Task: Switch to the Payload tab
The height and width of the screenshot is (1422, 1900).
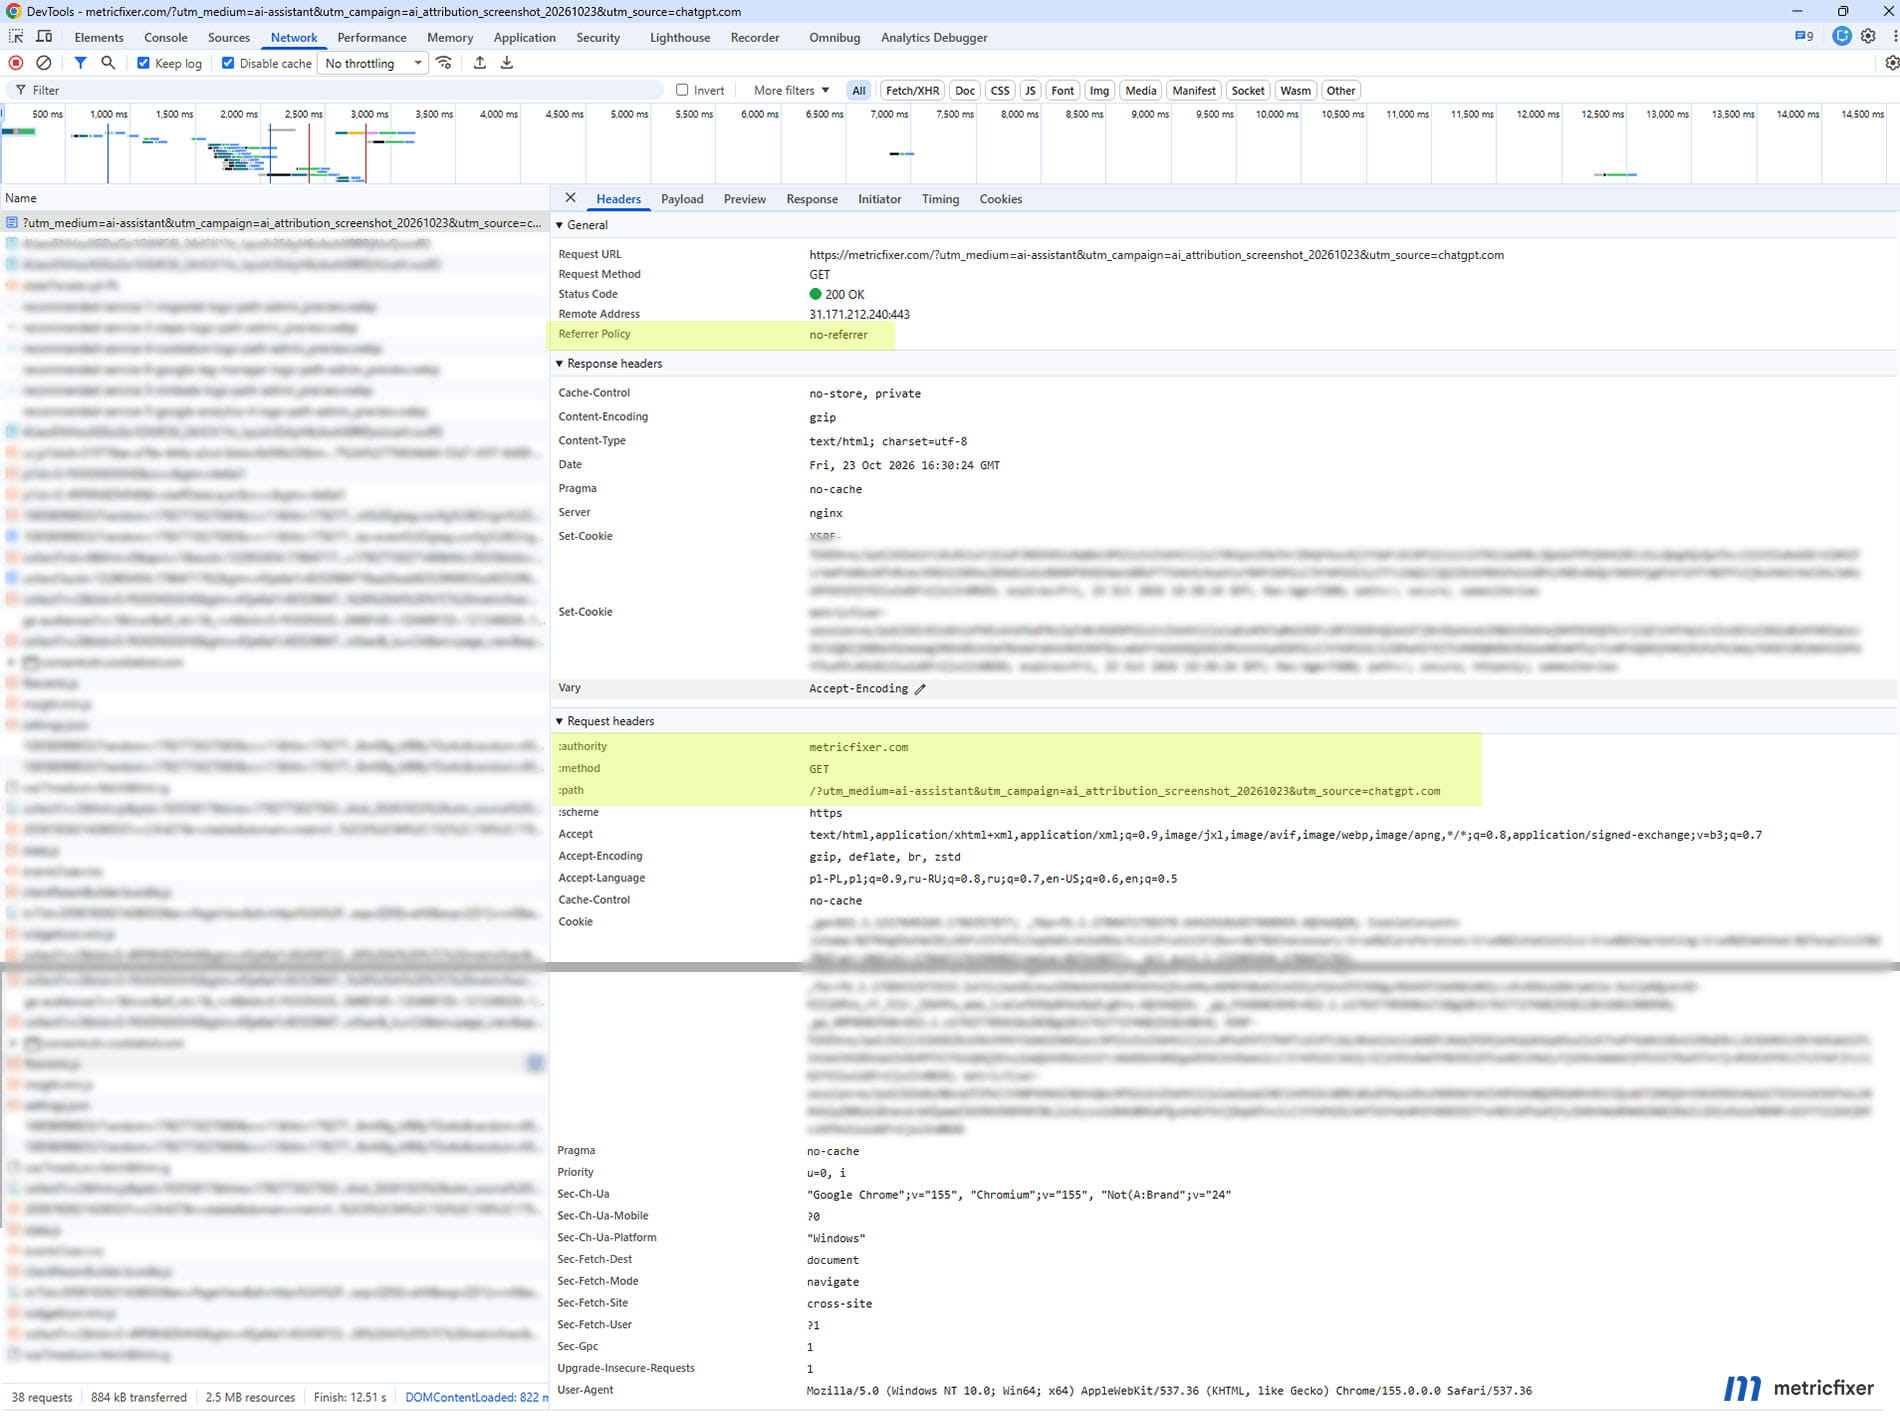Action: 682,199
